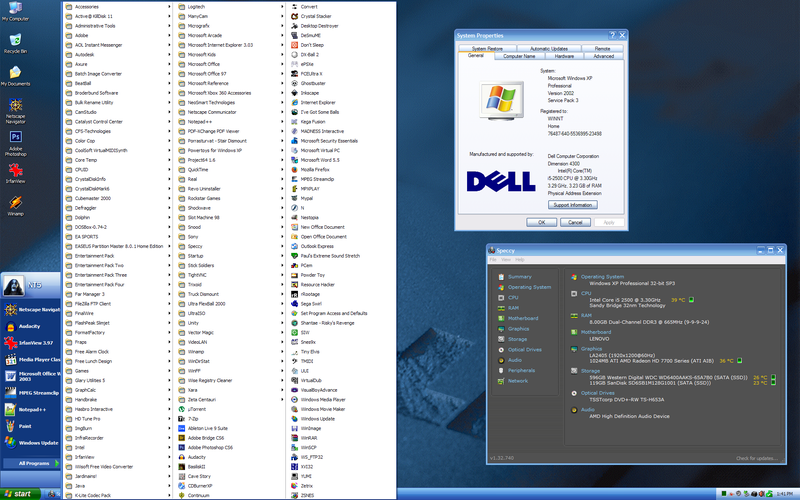800x500 pixels.
Task: Select Optical Drives in Speccy sidebar
Action: pos(524,350)
